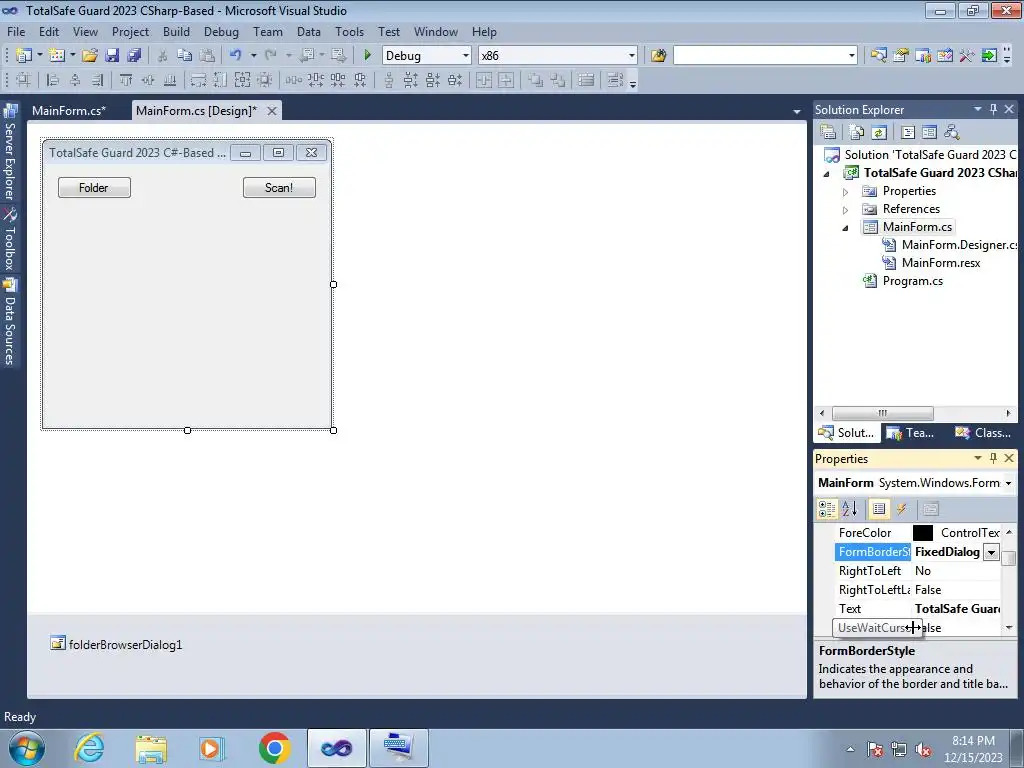Switch to the Team Explorer bottom tab

(x=912, y=432)
